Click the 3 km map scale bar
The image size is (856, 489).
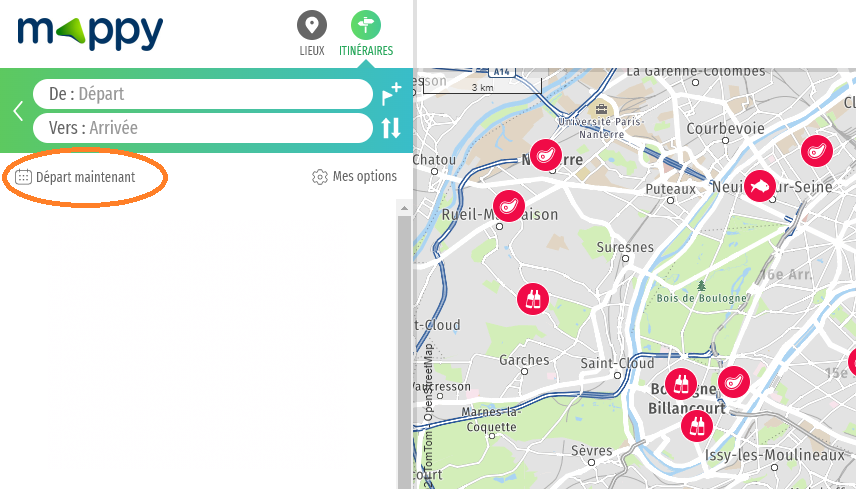[x=483, y=87]
